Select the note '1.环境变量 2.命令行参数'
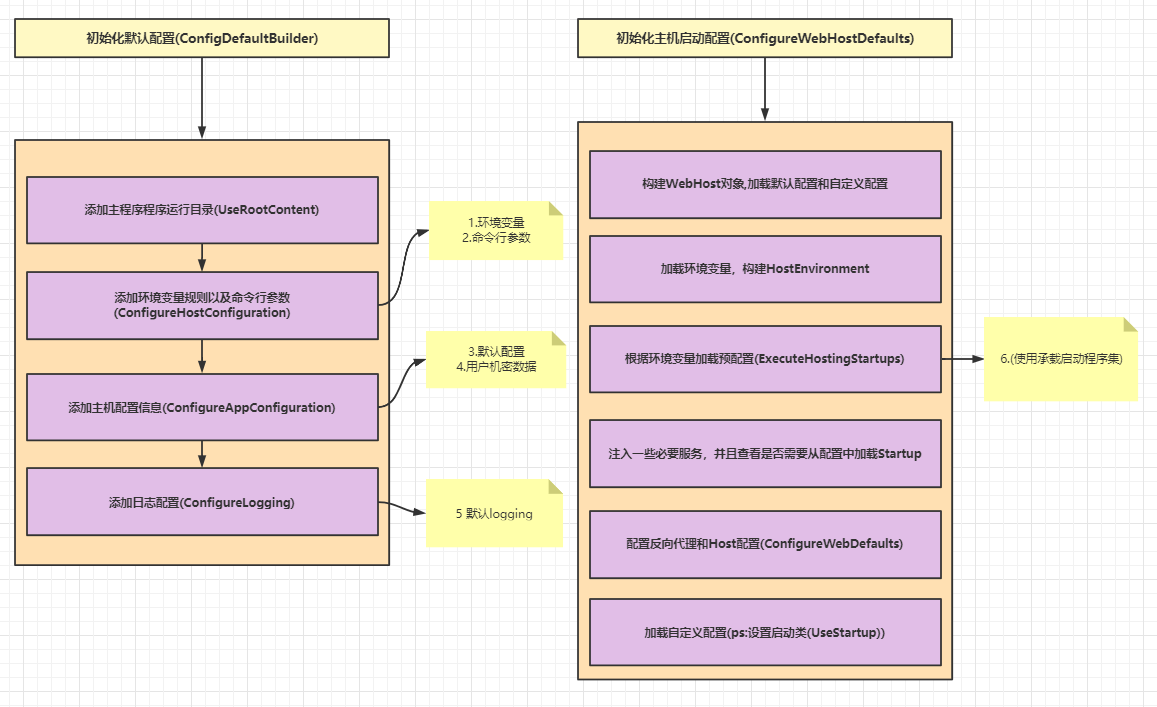Screen dimensions: 1157x707 (496, 230)
